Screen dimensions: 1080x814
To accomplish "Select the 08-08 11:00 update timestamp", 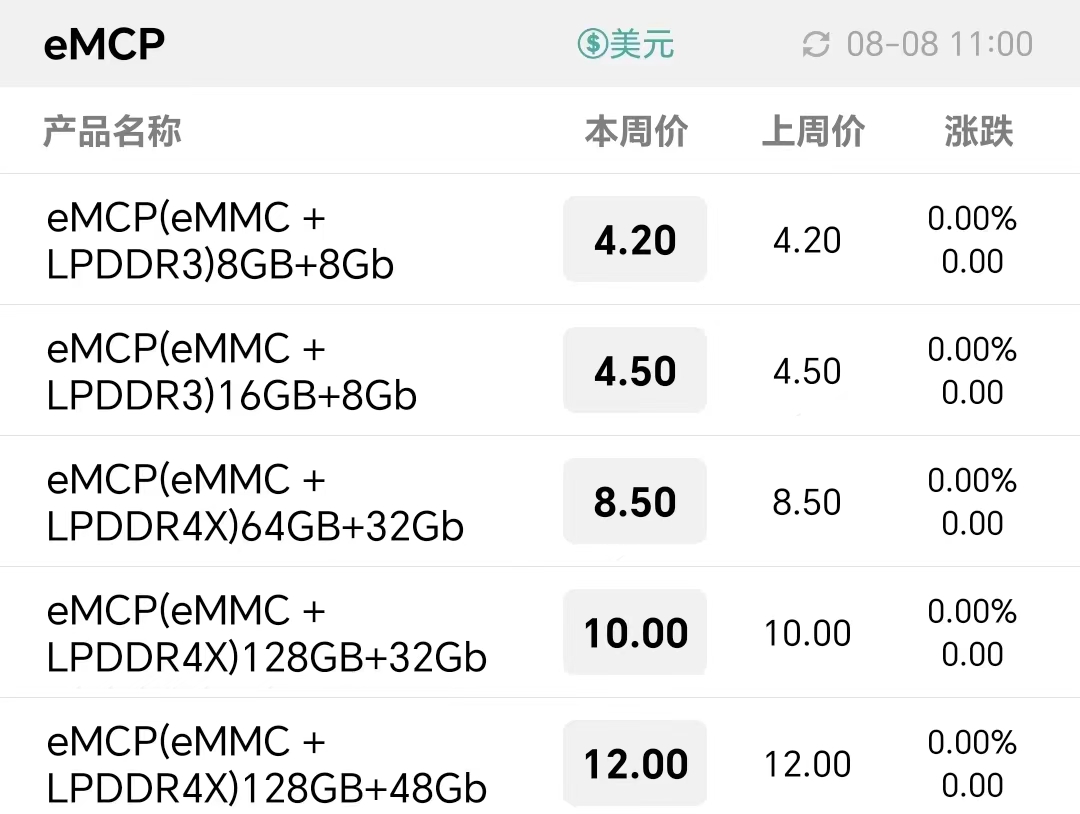I will pos(939,44).
